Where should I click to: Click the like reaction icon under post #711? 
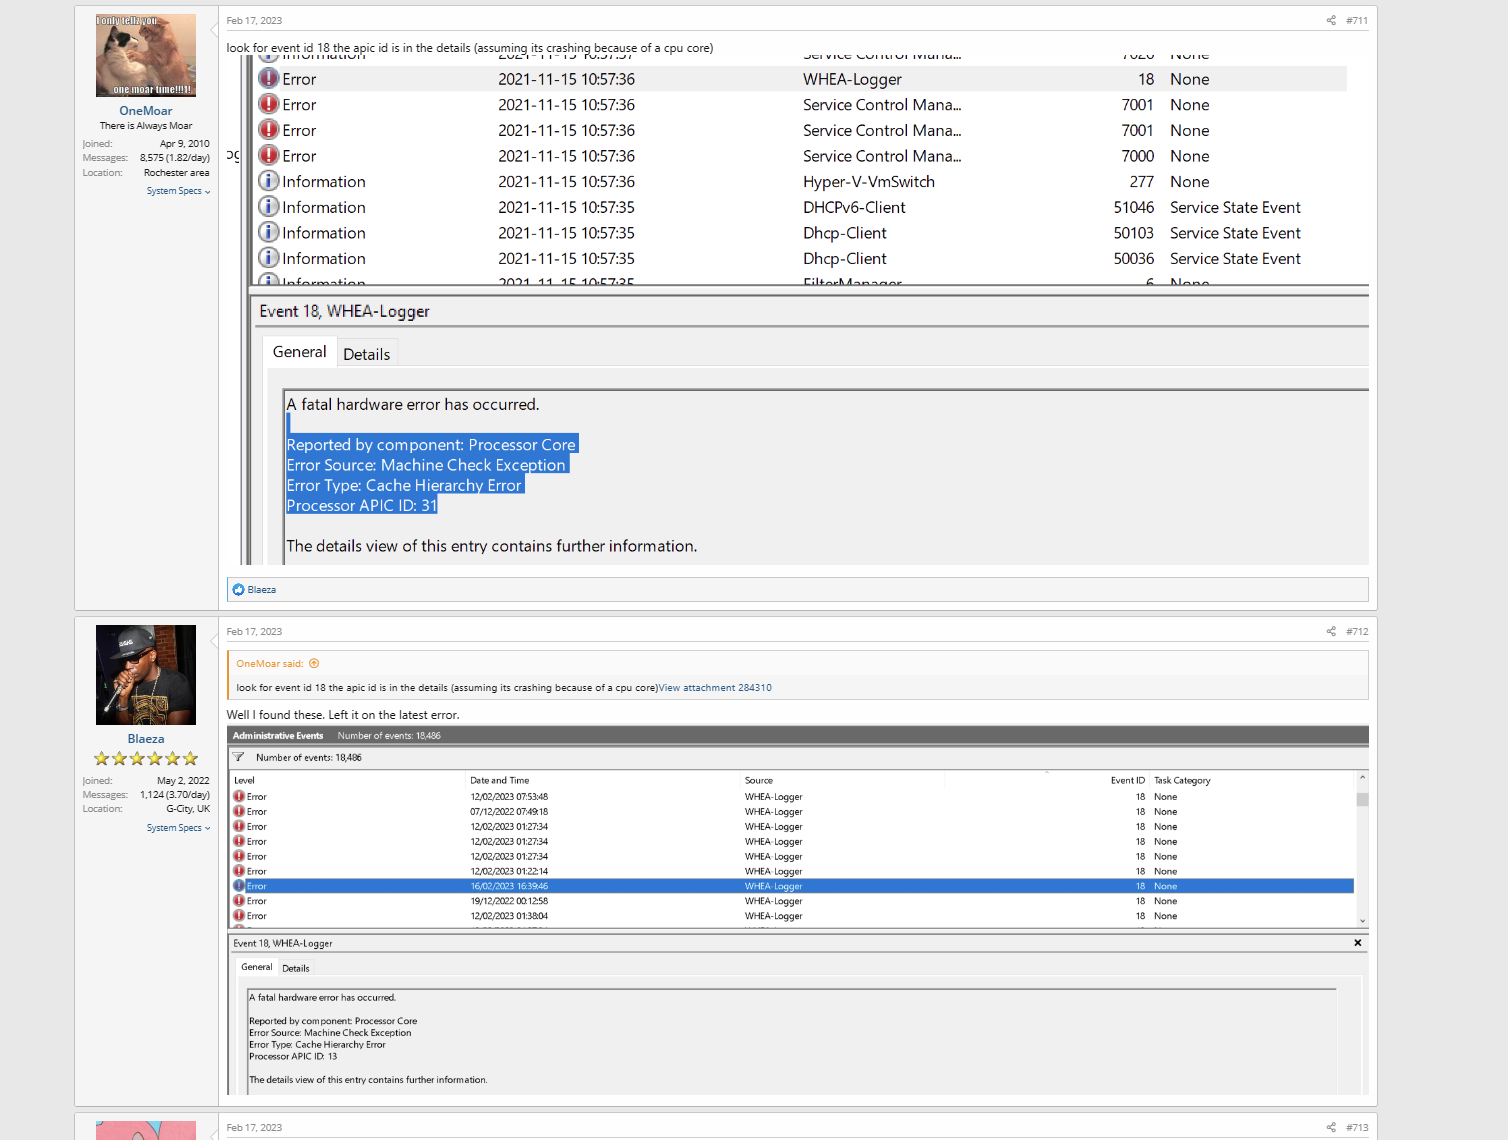239,589
